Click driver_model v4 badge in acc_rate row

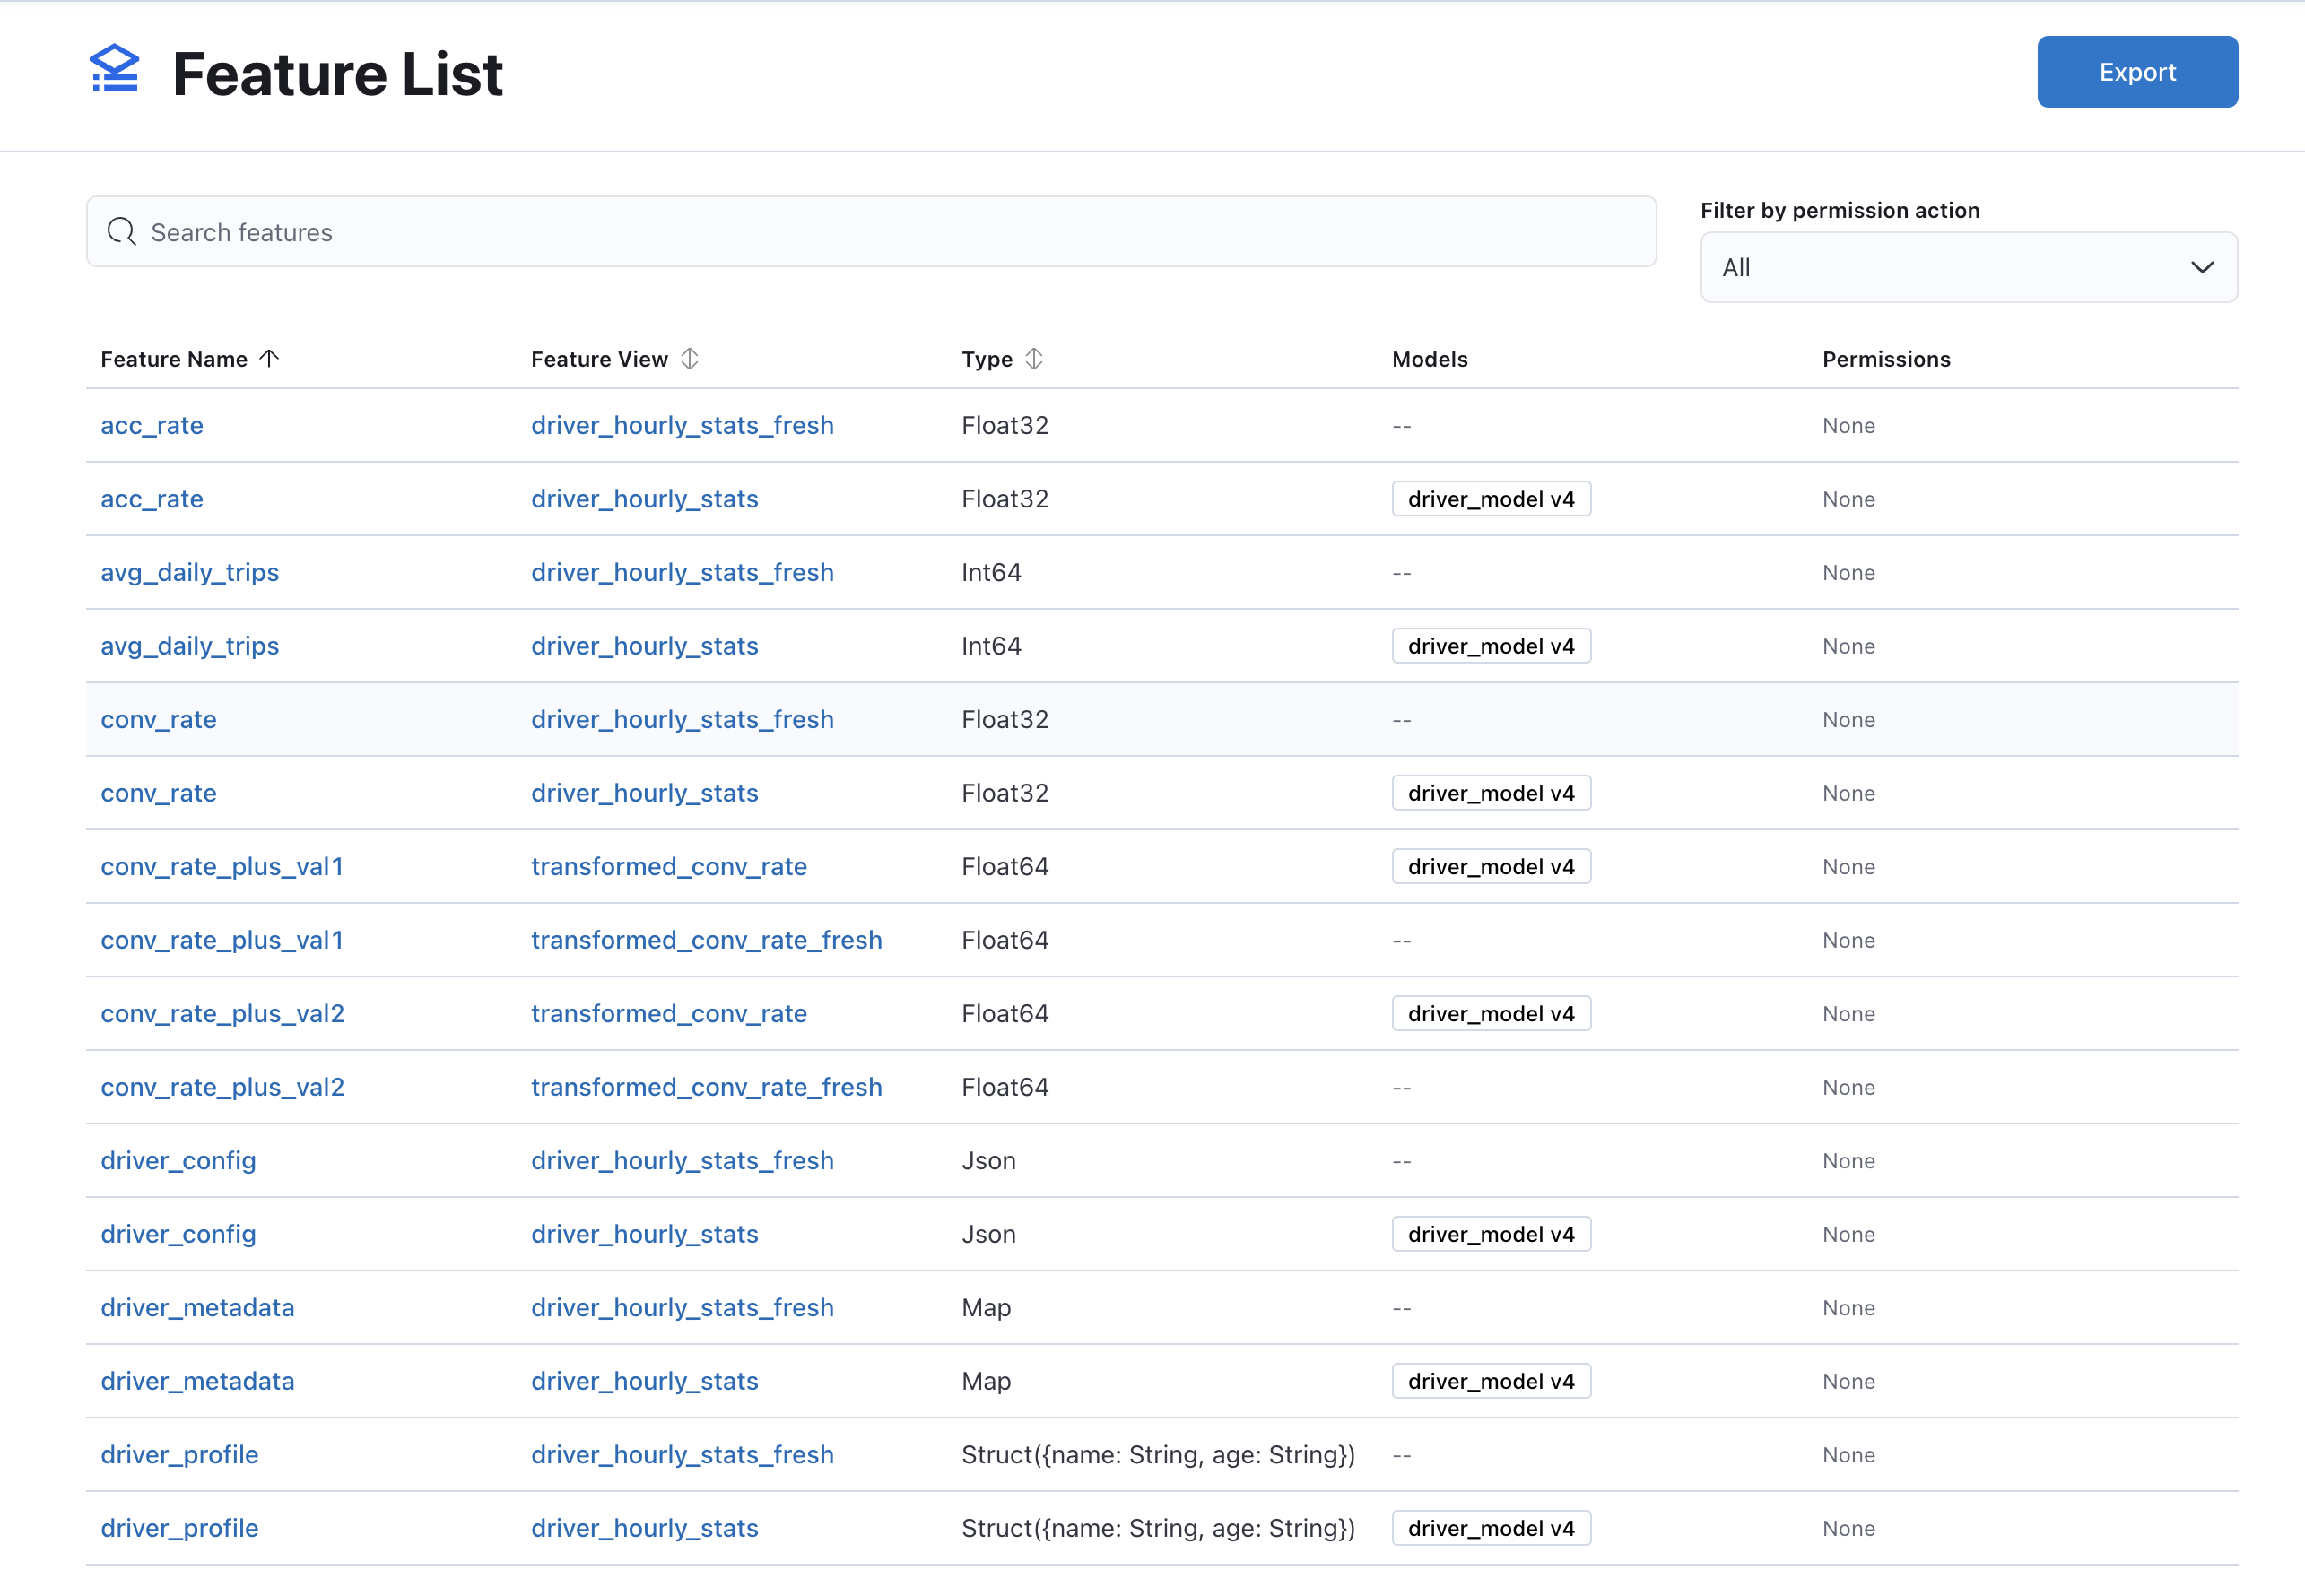pyautogui.click(x=1491, y=499)
